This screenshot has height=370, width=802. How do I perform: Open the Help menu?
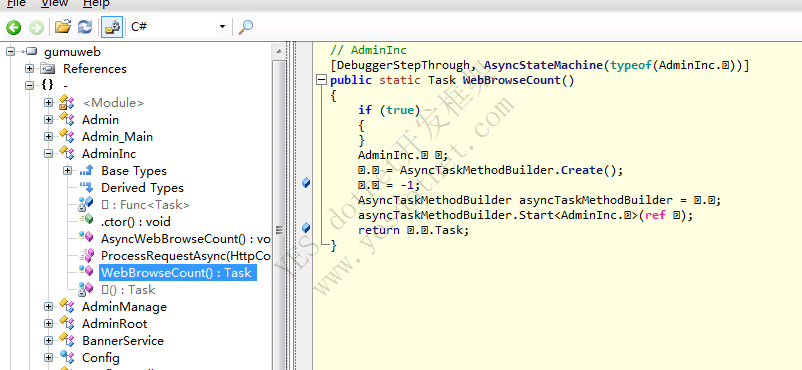pyautogui.click(x=96, y=4)
